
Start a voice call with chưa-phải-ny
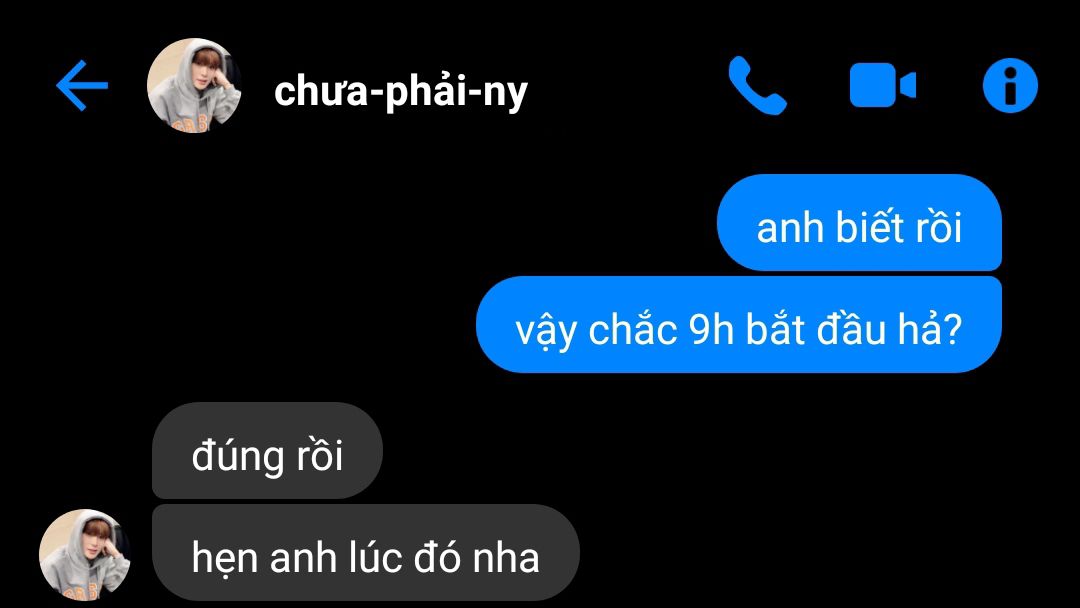[x=757, y=85]
